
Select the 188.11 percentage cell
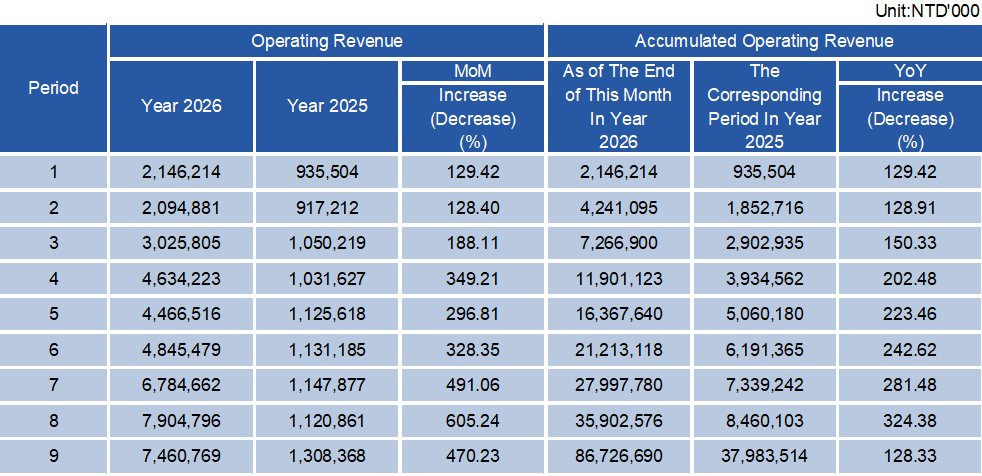473,243
